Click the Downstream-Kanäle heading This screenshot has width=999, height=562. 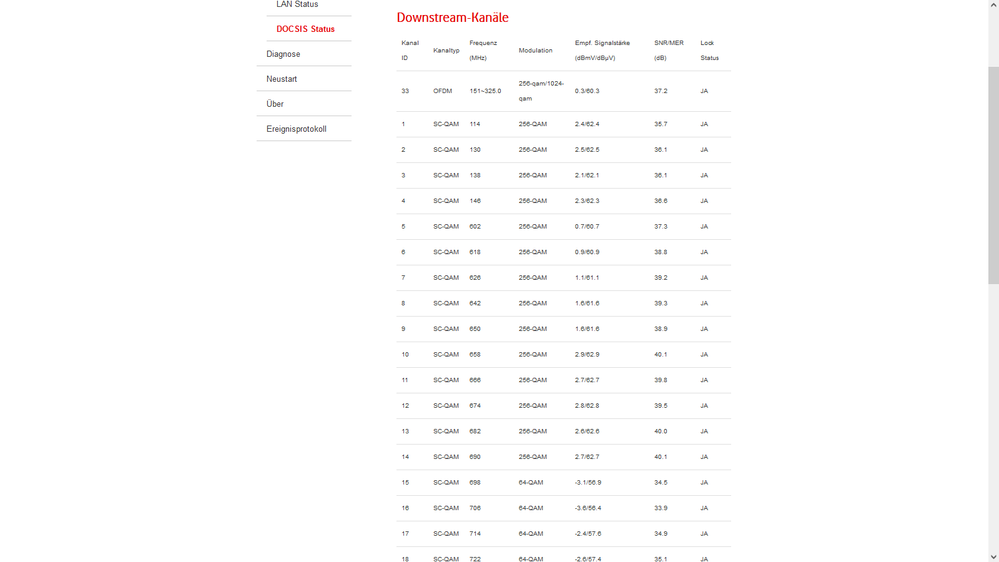coord(452,18)
